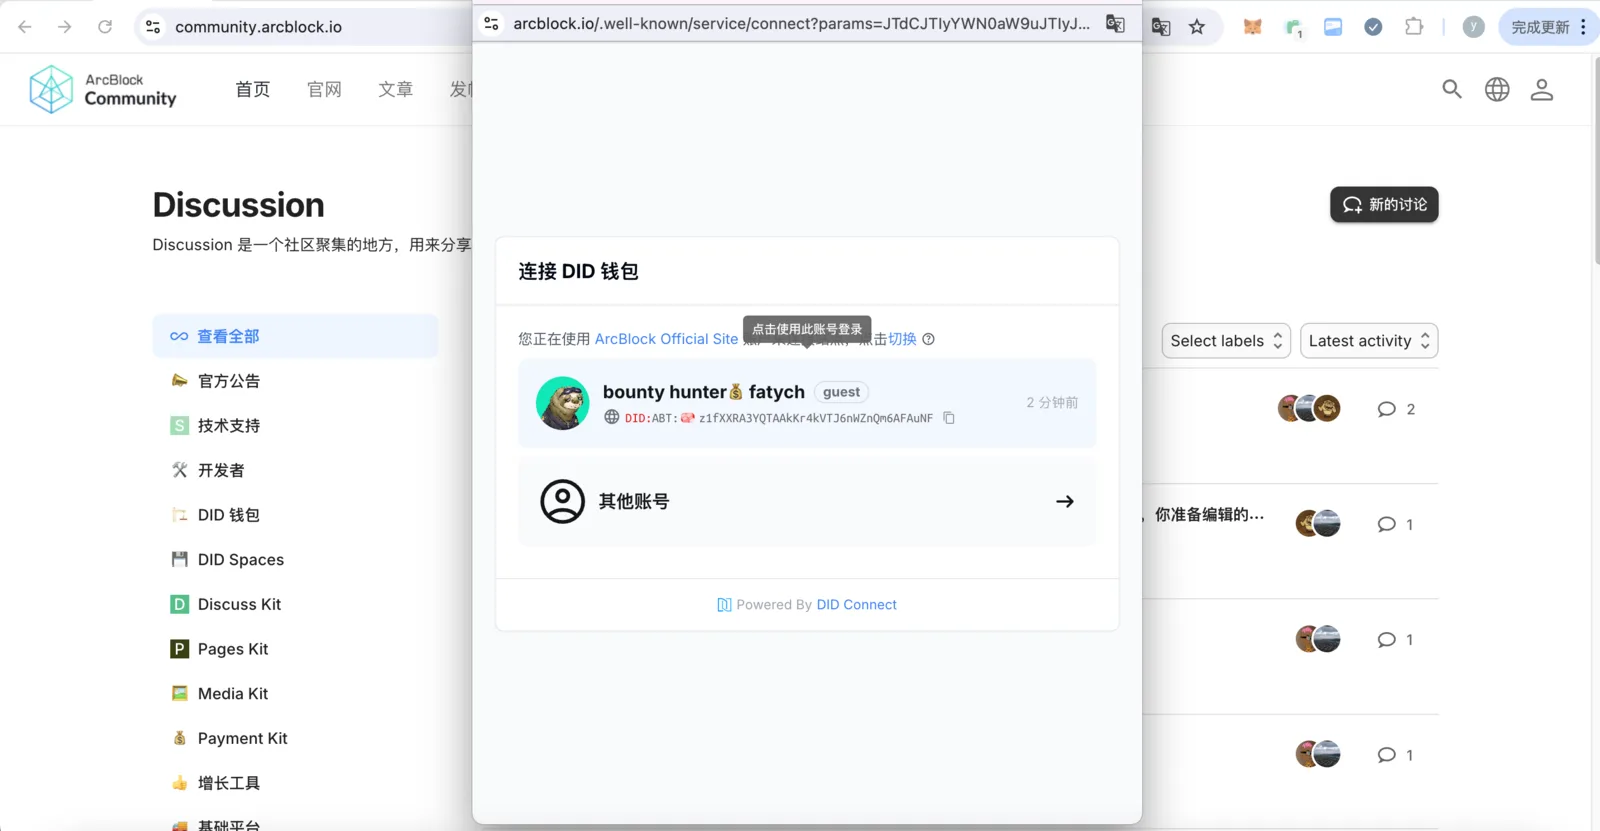This screenshot has width=1600, height=831.
Task: Click the 2-comment count icon
Action: pyautogui.click(x=1386, y=409)
